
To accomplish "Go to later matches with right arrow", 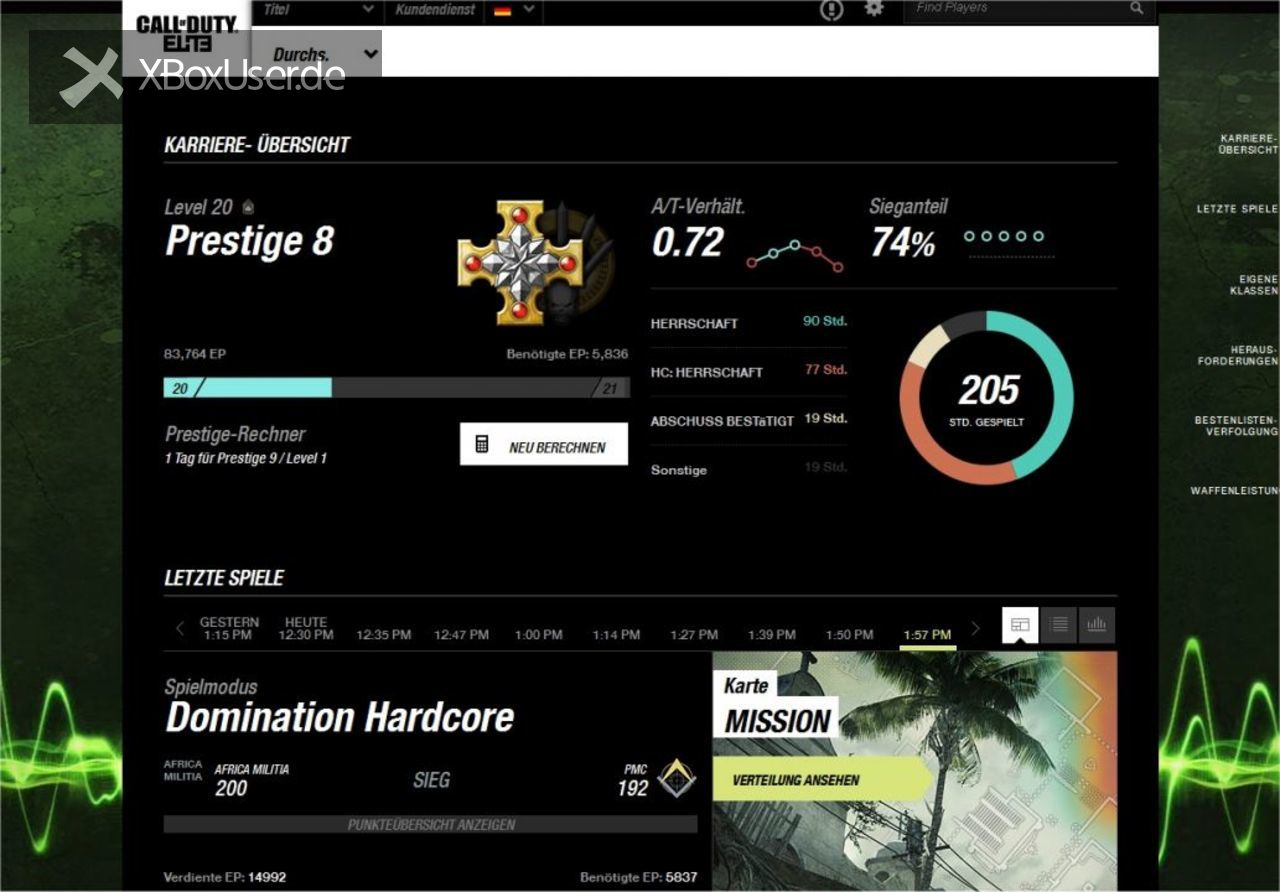I will (976, 628).
